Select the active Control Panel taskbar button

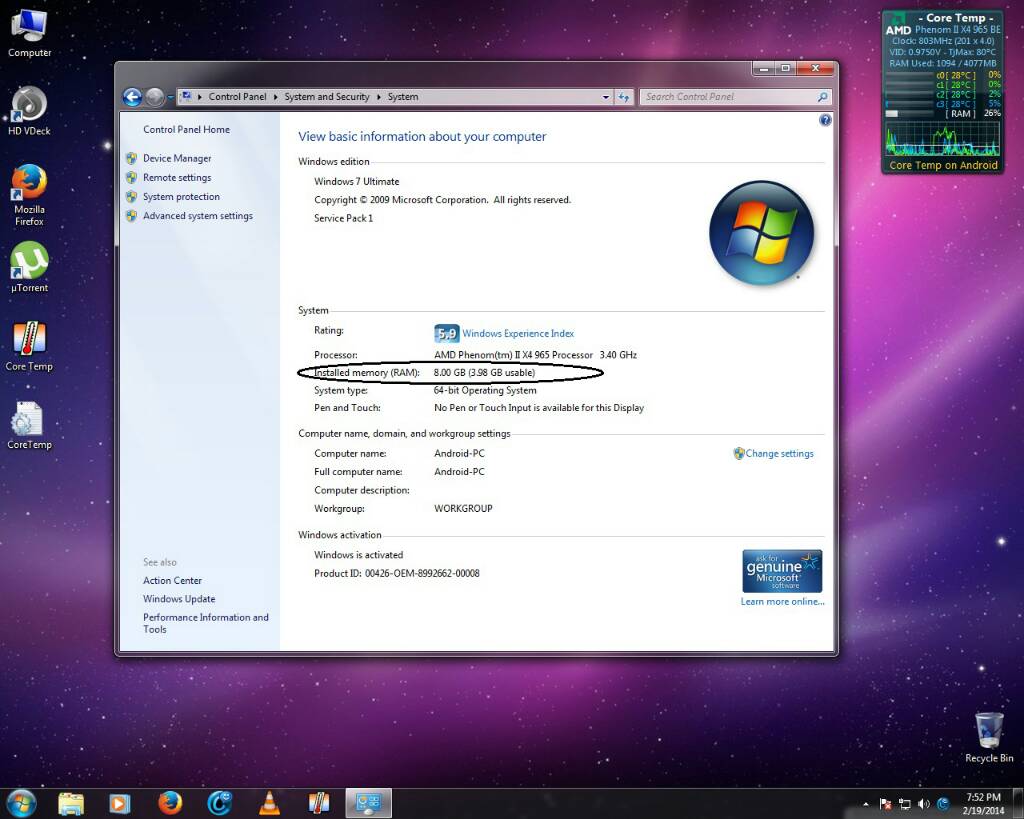tap(368, 803)
